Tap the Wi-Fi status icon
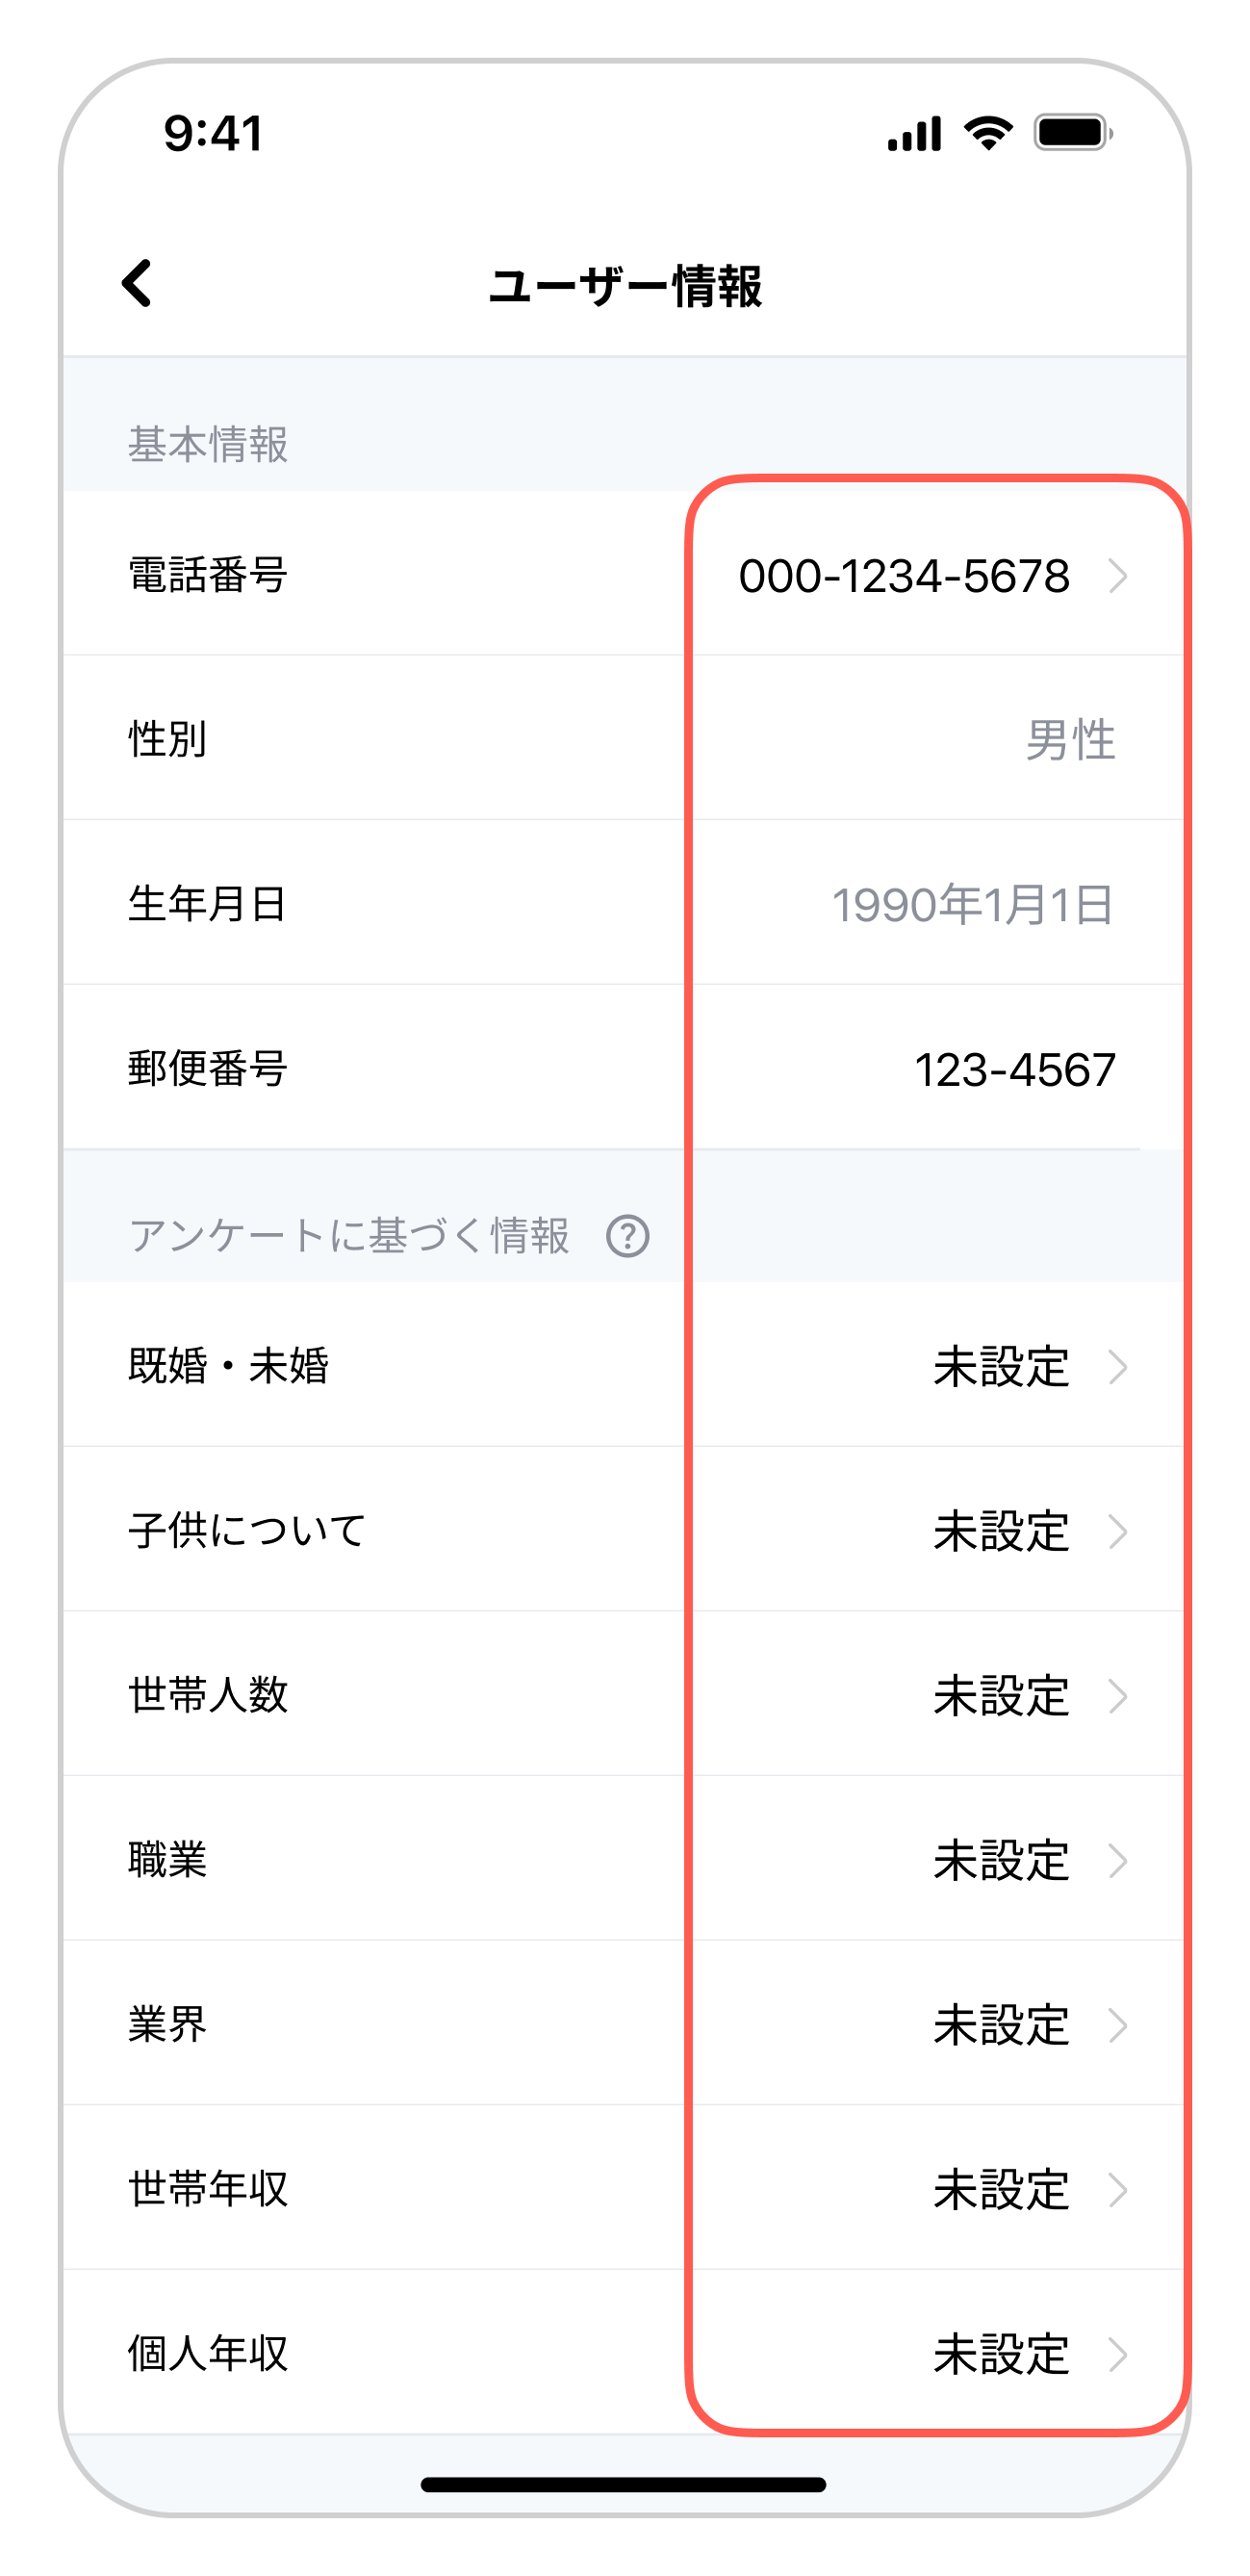This screenshot has height=2576, width=1250. pos(988,133)
